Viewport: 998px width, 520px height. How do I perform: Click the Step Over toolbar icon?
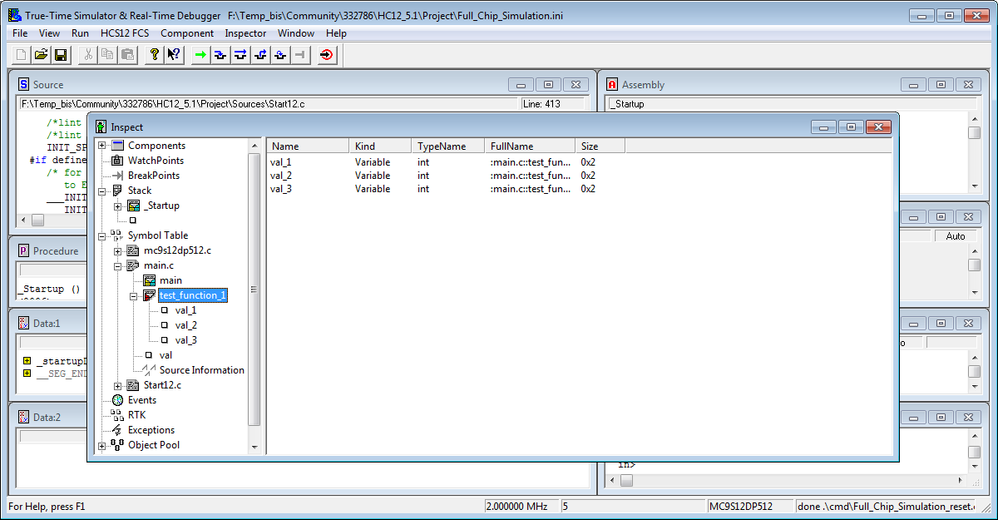tap(240, 55)
